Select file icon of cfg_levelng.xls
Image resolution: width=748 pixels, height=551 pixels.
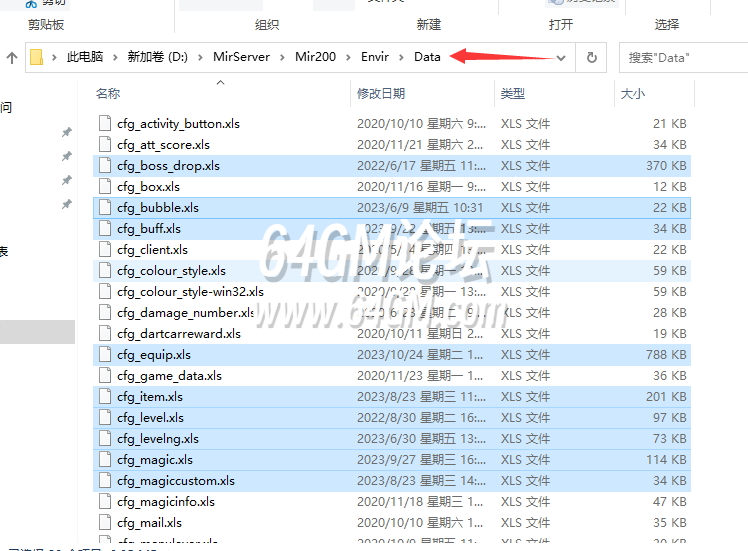[x=105, y=438]
